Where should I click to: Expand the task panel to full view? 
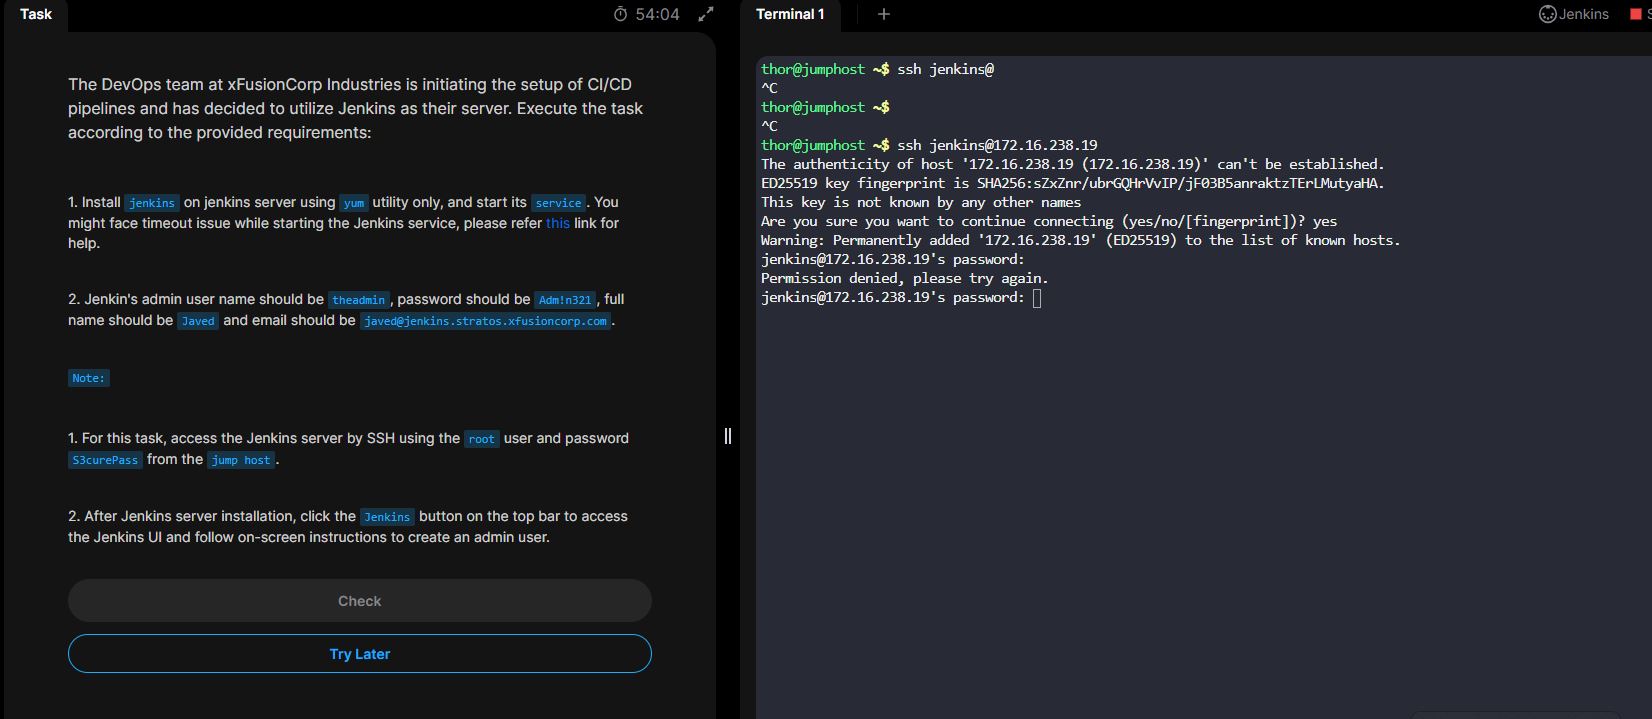pos(706,14)
